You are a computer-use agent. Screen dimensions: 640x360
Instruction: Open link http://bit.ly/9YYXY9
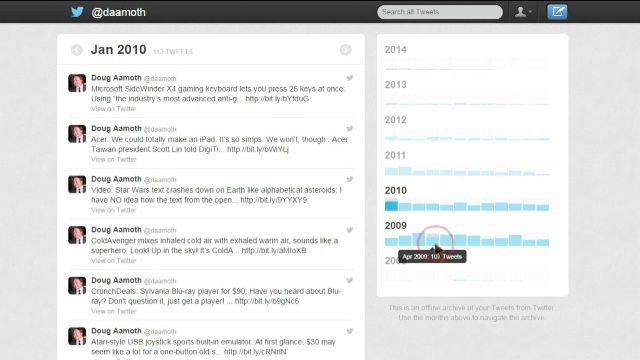pyautogui.click(x=273, y=200)
